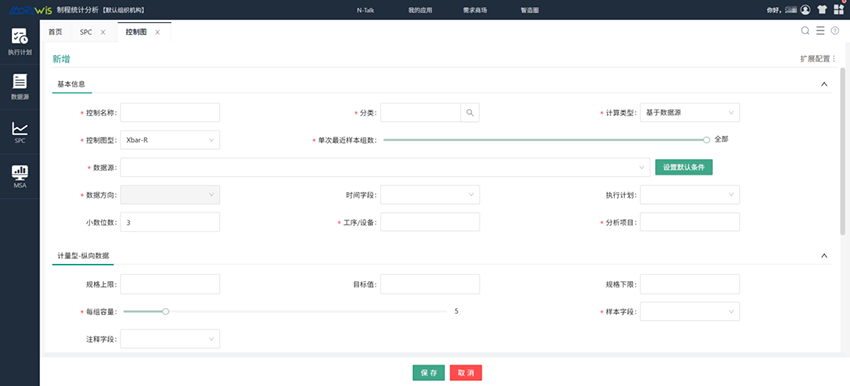The height and width of the screenshot is (386, 850).
Task: Open the 注释字段 dropdown
Action: coord(170,339)
